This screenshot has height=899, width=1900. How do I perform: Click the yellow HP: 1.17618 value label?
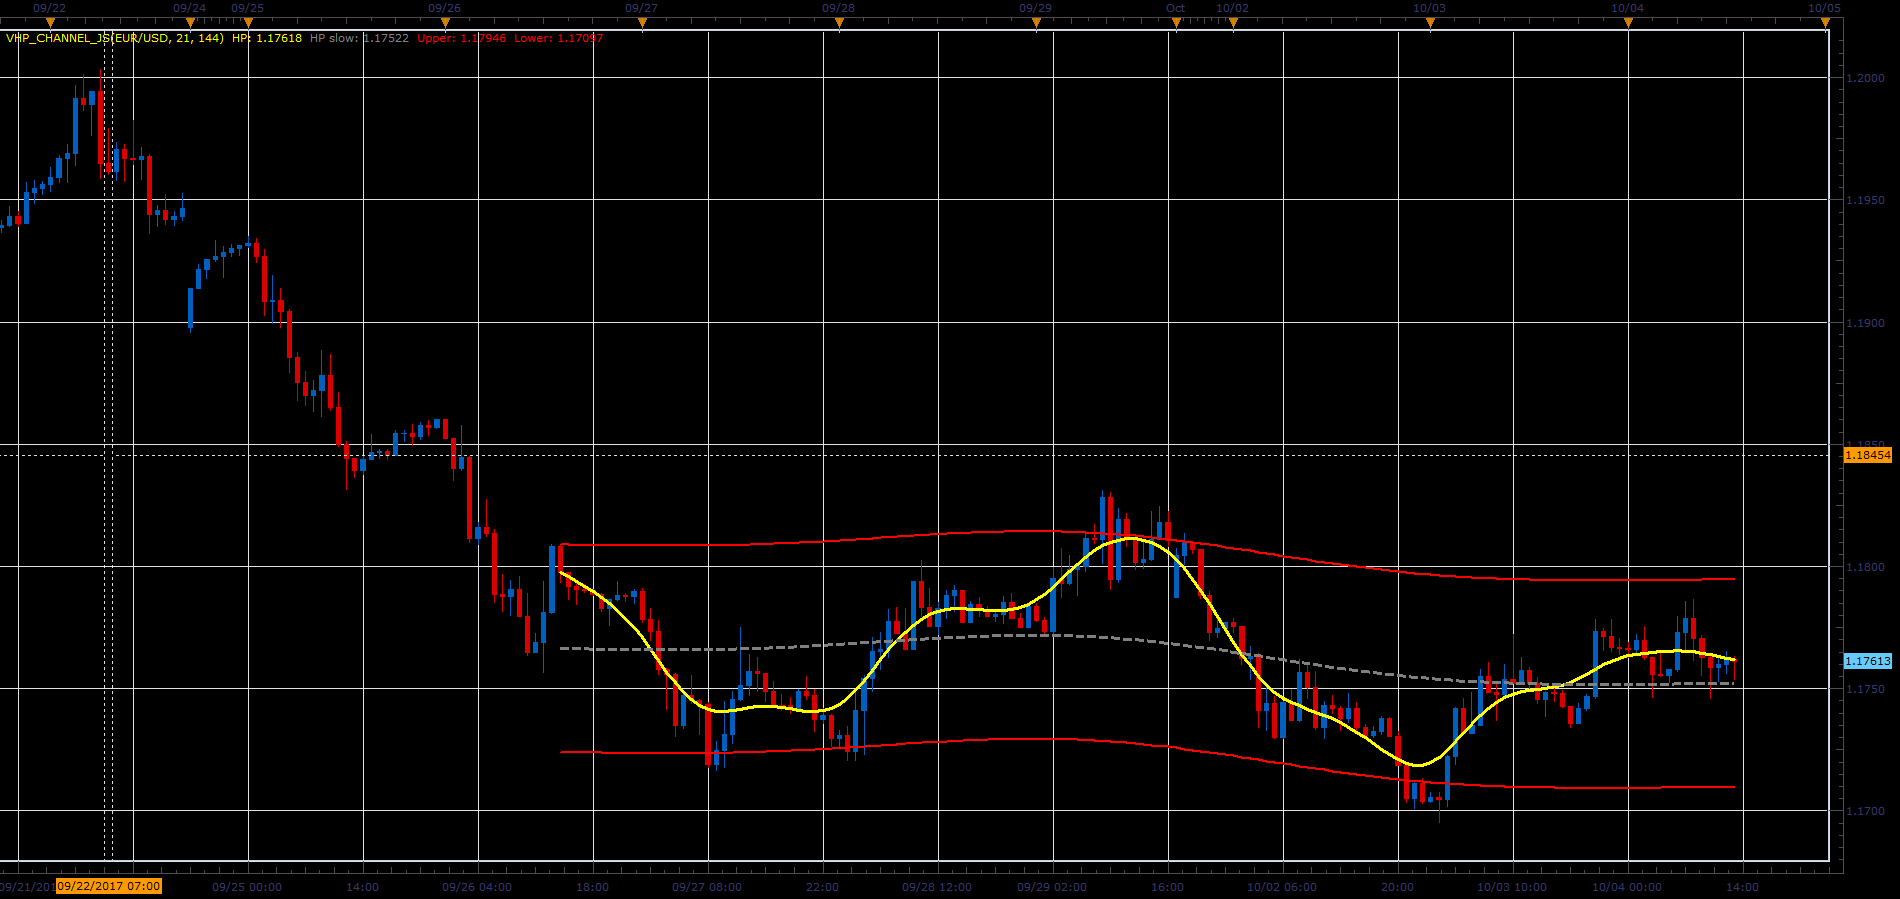pos(267,38)
